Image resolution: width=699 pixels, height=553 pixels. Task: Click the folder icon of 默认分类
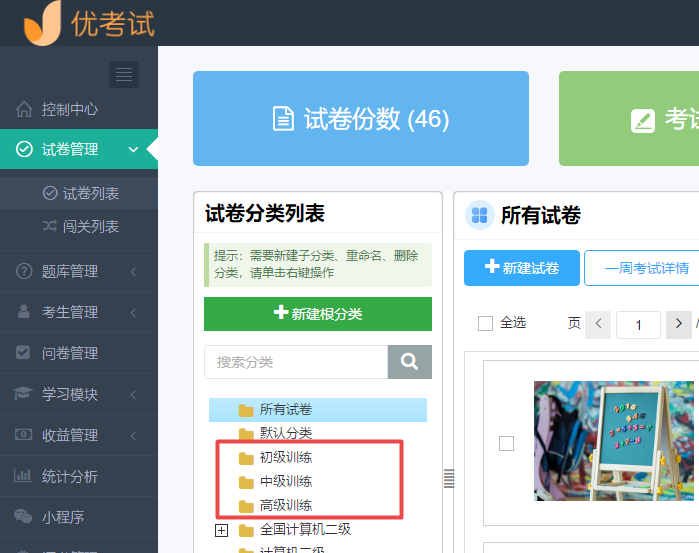click(246, 433)
